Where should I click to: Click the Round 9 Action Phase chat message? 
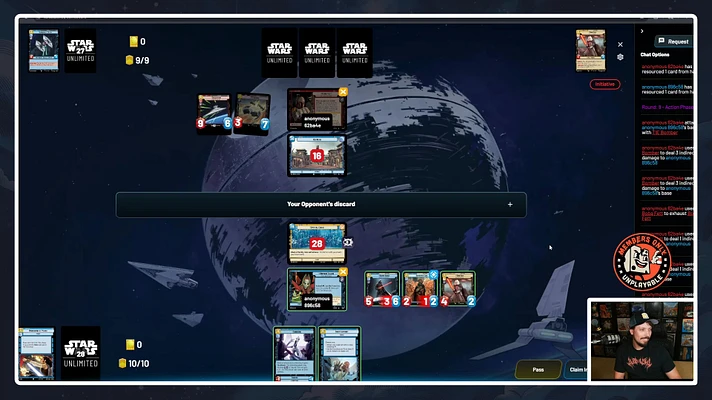[667, 107]
